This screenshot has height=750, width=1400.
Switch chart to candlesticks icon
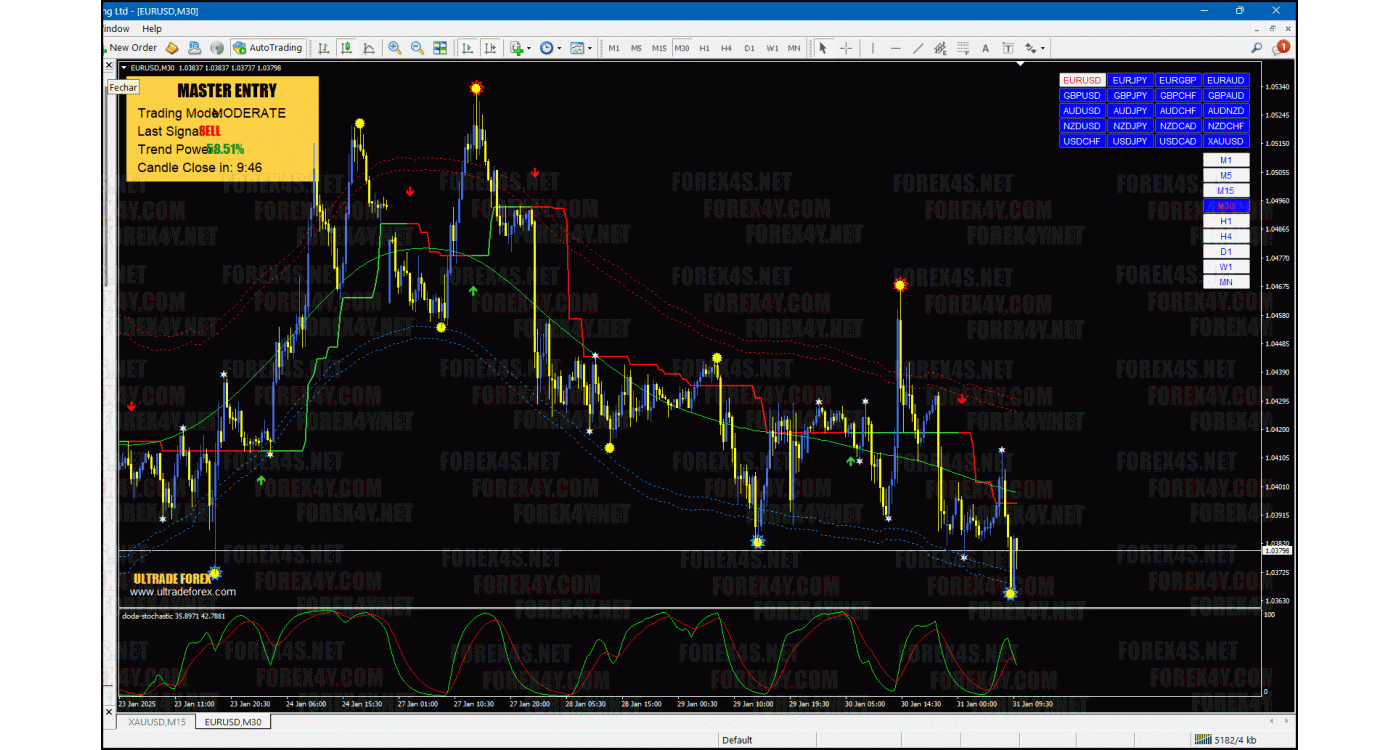346,48
